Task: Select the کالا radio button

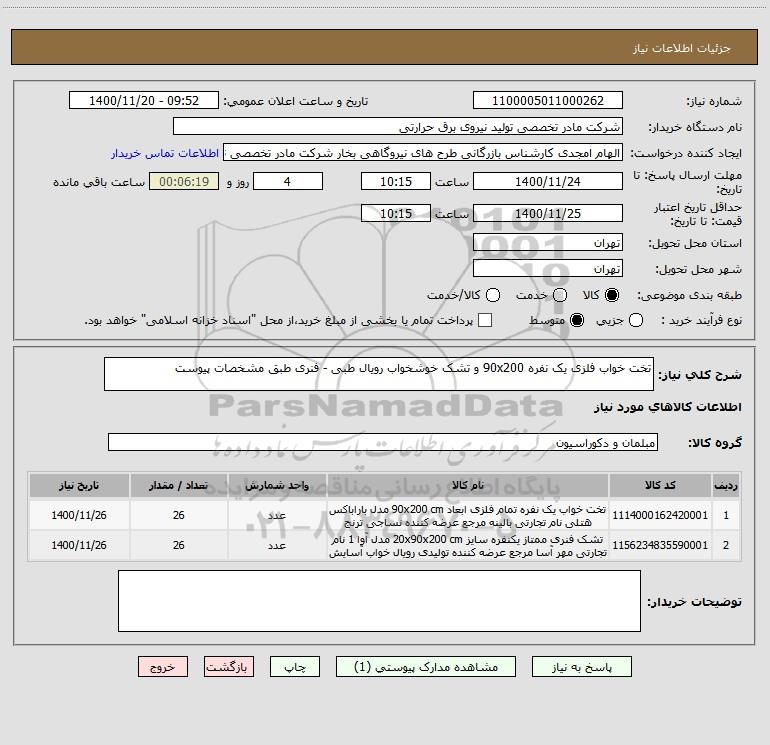Action: pyautogui.click(x=612, y=295)
